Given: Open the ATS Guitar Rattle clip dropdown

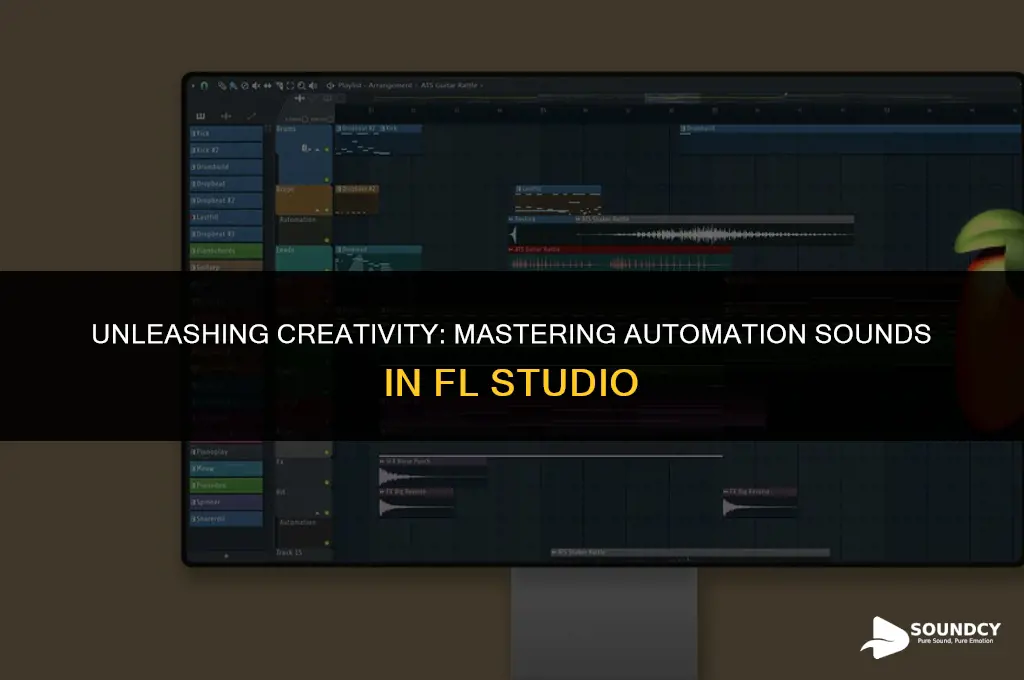Looking at the screenshot, I should coord(482,86).
